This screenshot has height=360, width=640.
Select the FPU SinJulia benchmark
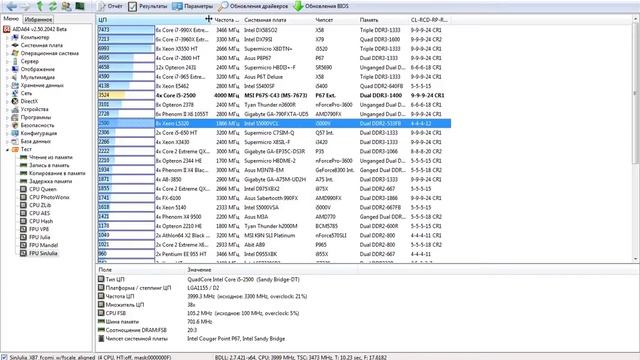click(39, 253)
